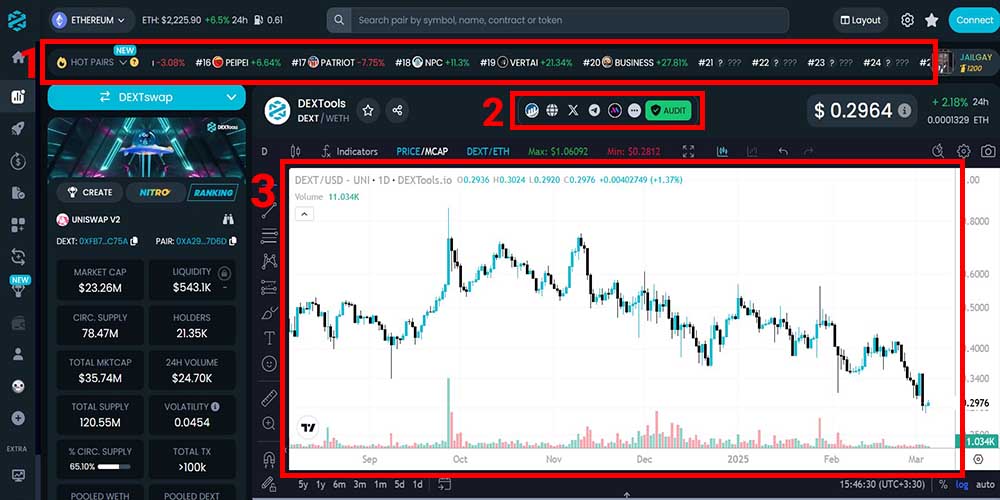Open the binoculars icon next to Uniswap V2
This screenshot has width=1000, height=500.
228,219
